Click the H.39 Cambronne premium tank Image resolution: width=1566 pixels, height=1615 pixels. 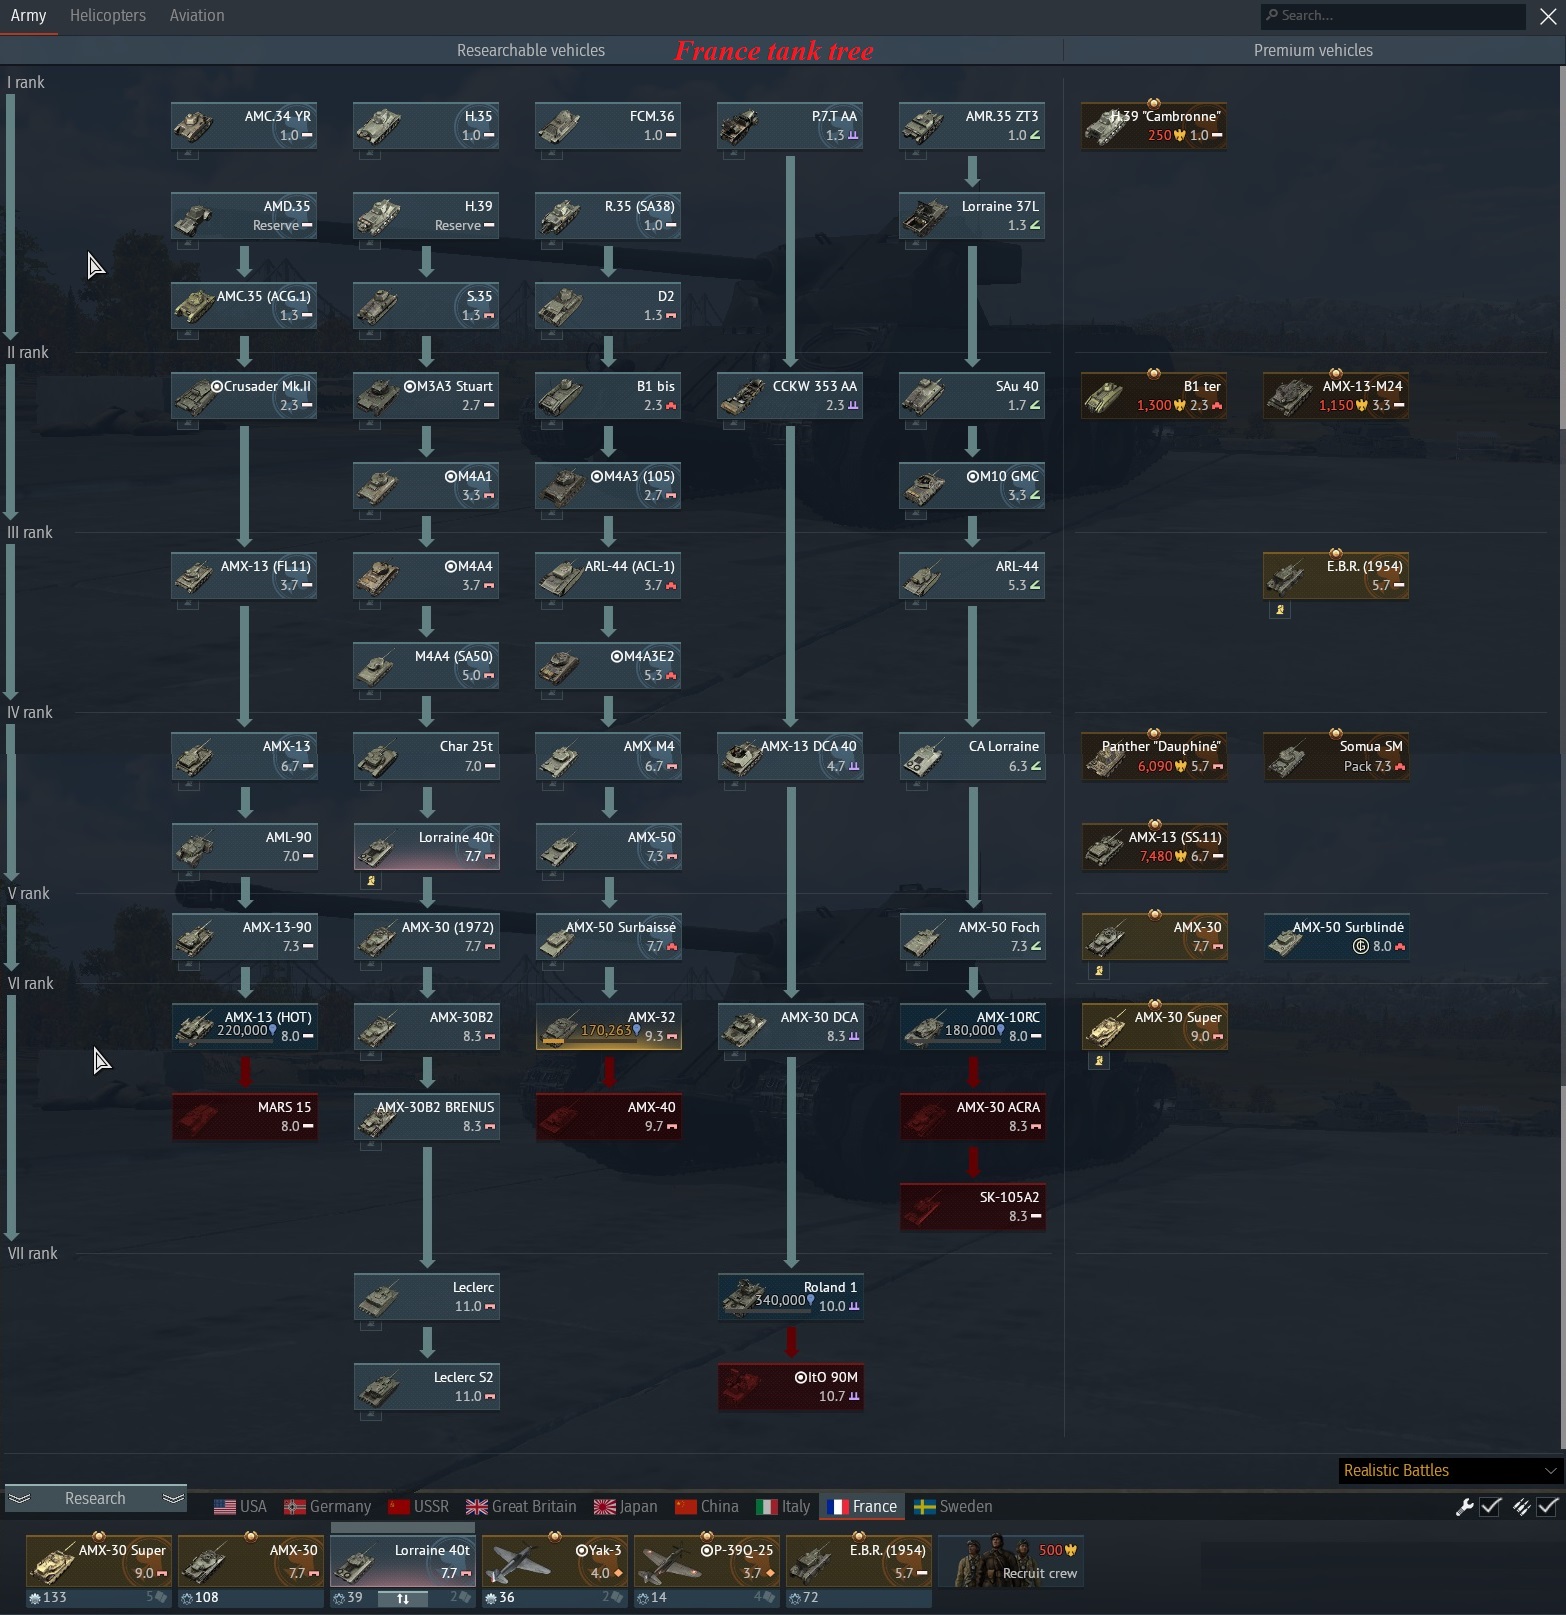1155,126
